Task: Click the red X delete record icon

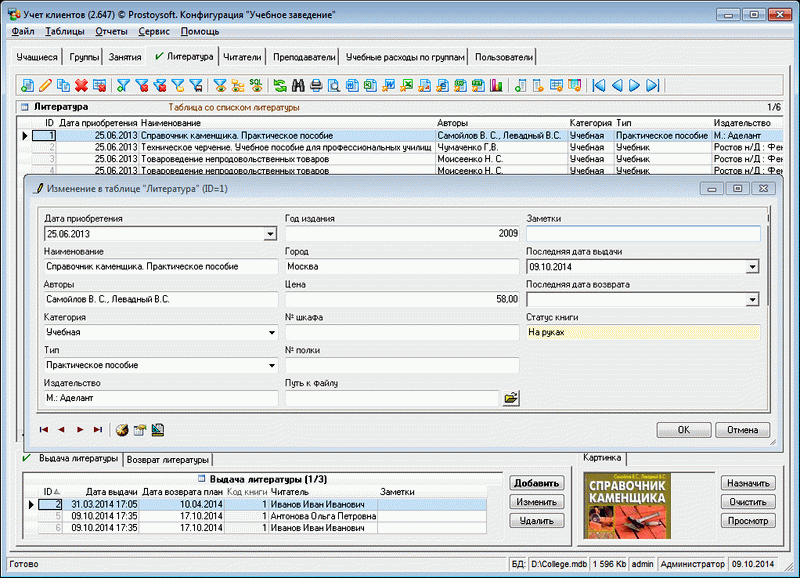Action: pyautogui.click(x=81, y=85)
